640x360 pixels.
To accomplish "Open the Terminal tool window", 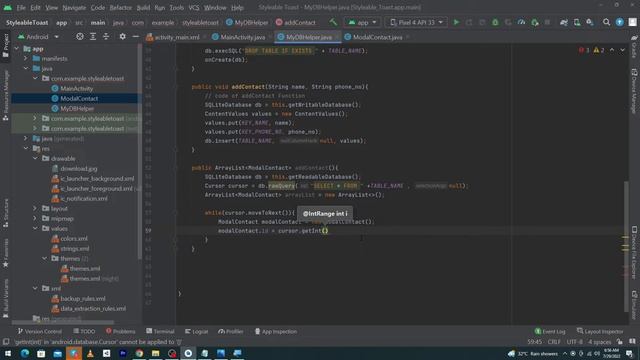I will coord(160,331).
